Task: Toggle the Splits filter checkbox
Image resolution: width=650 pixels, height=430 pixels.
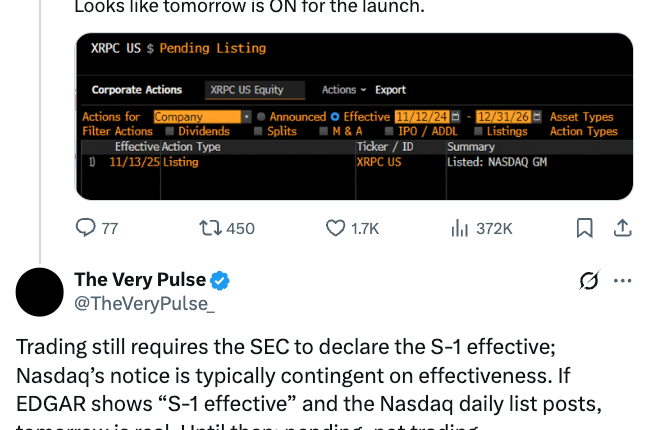Action: (x=259, y=131)
